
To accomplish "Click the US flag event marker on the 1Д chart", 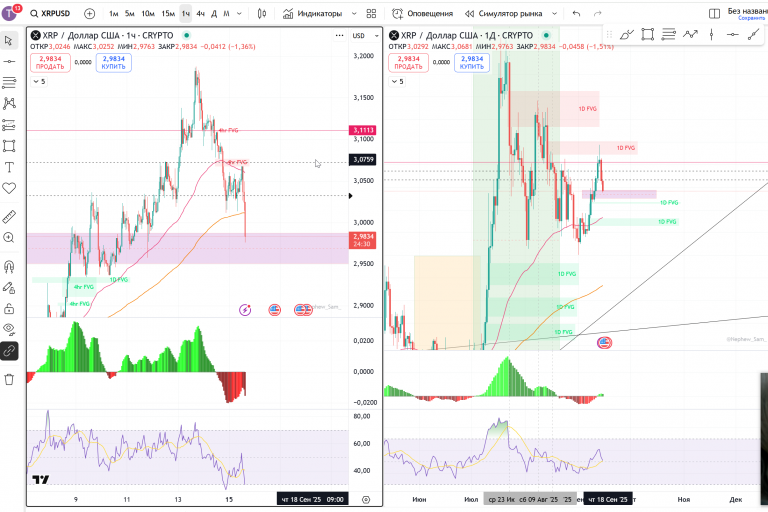I will point(604,342).
